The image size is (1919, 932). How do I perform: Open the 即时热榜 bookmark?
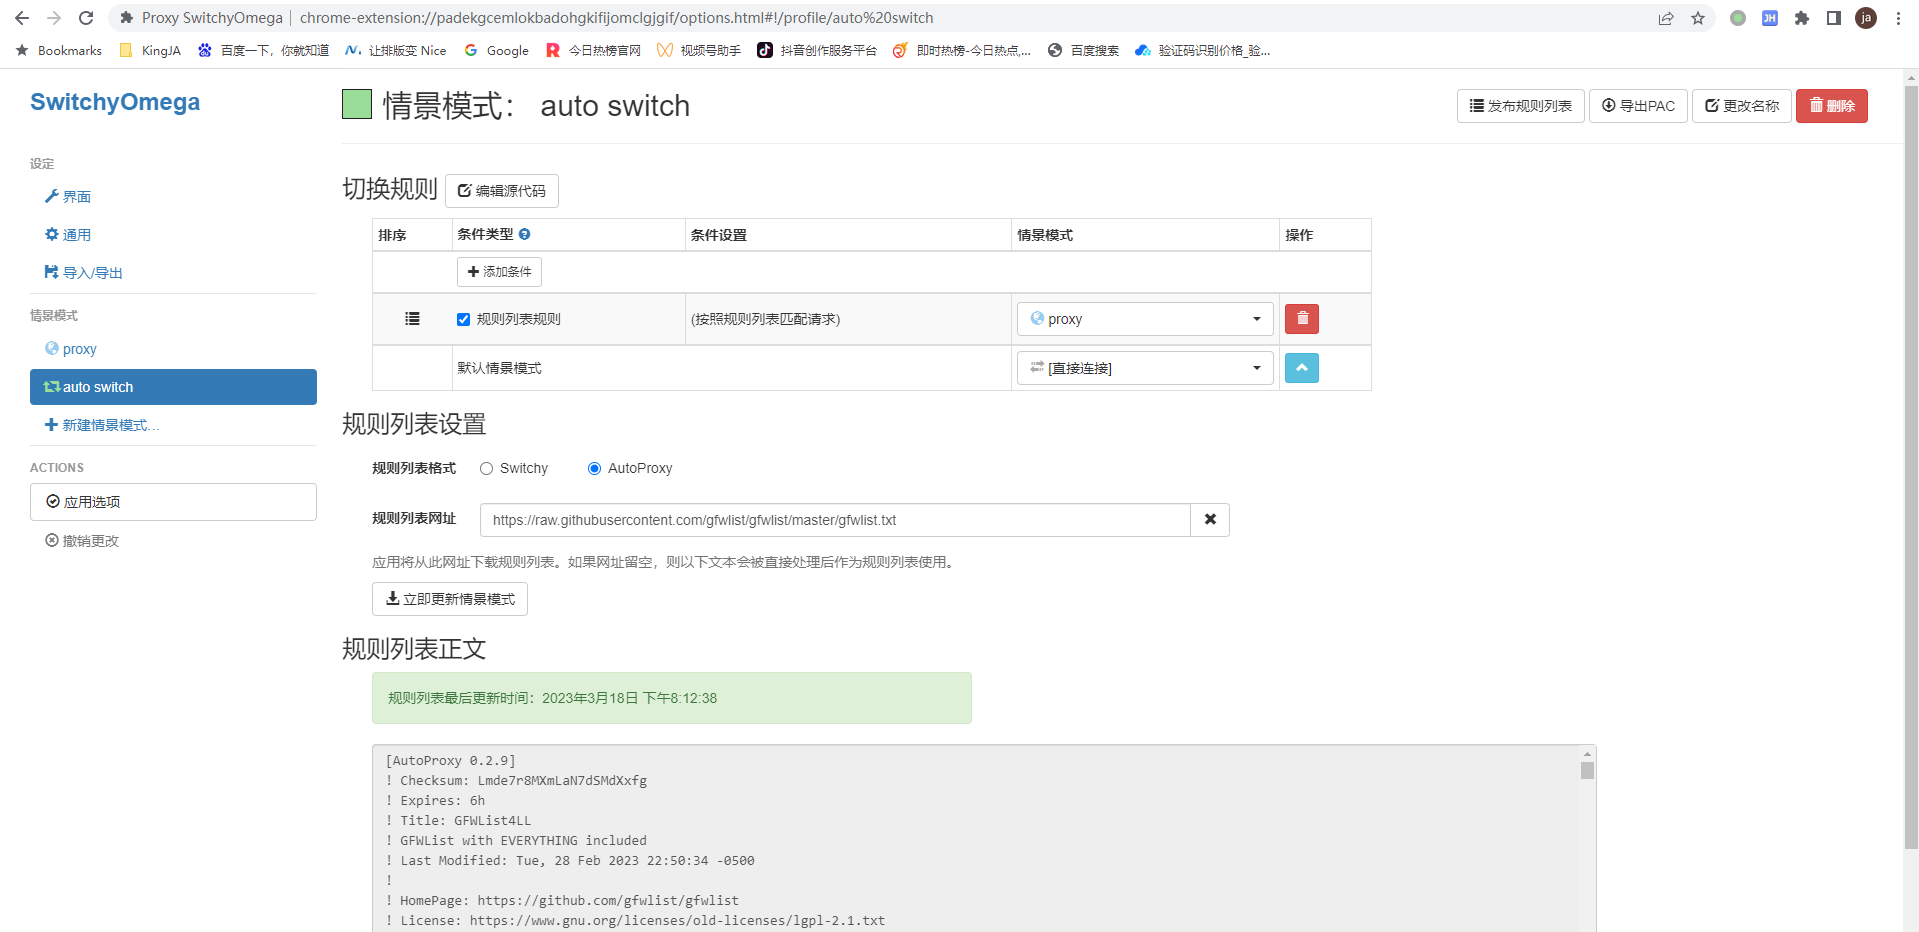(962, 50)
